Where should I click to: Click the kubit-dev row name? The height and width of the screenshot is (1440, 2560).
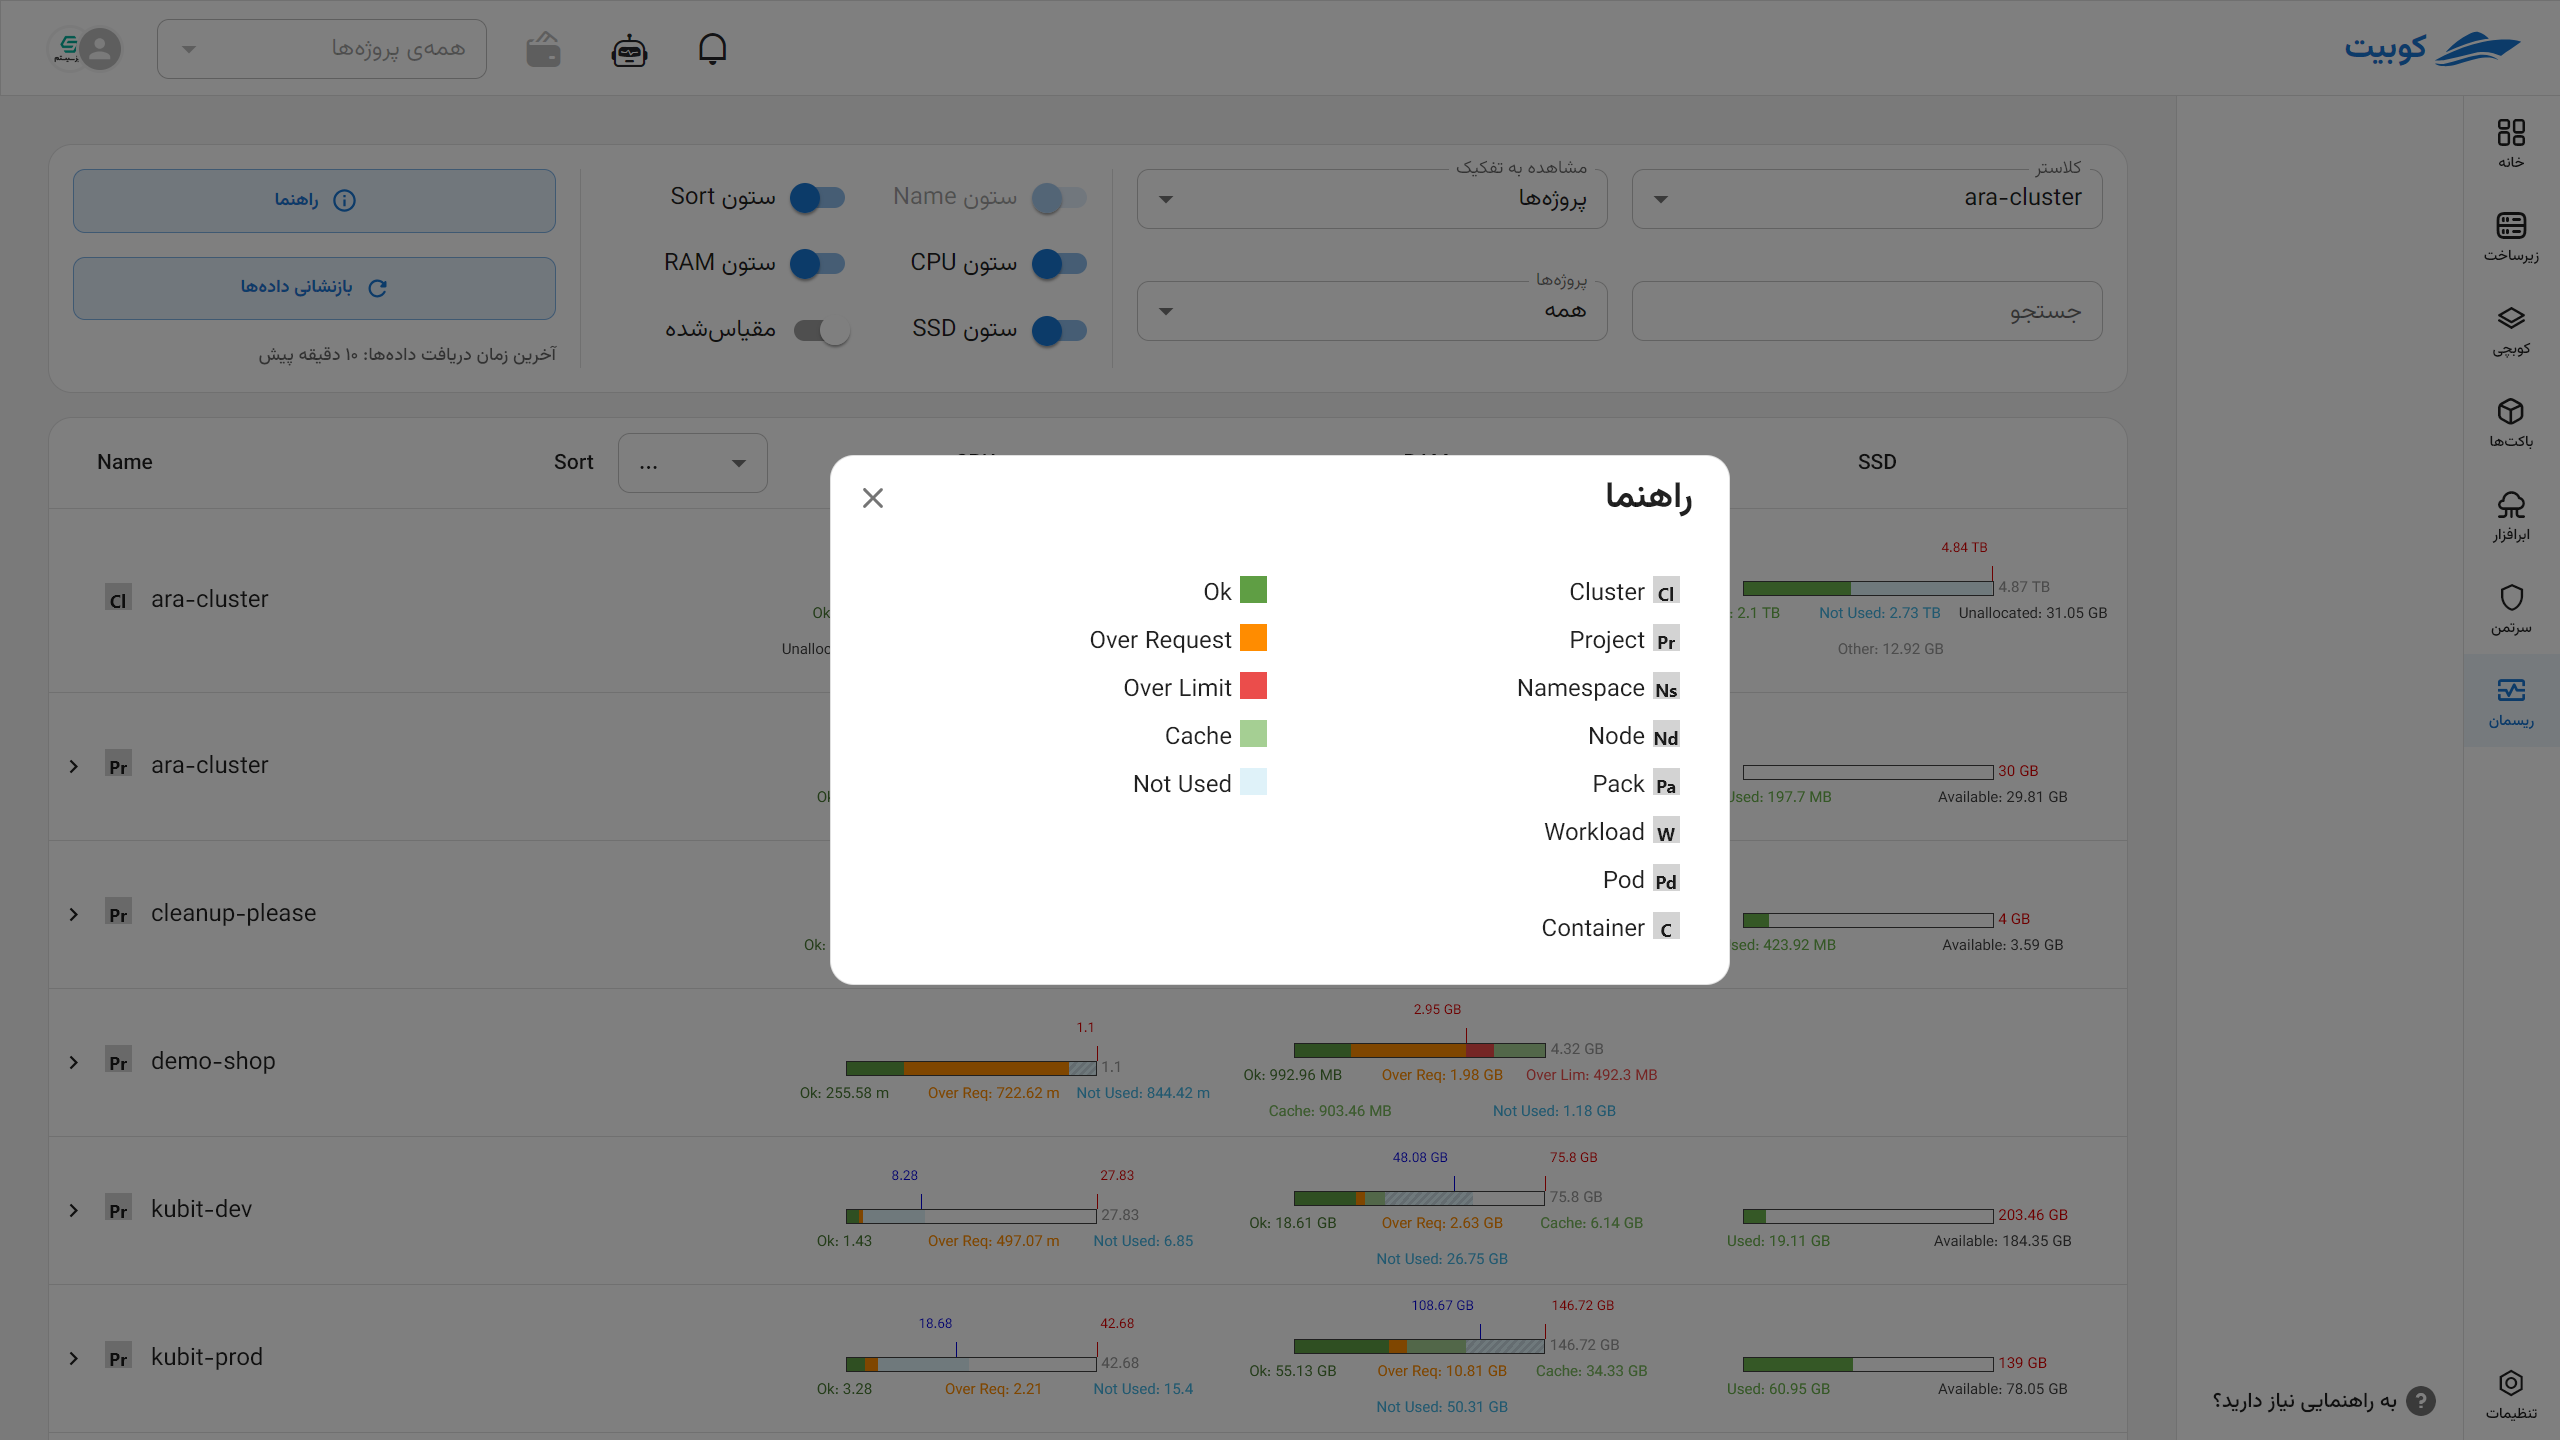[201, 1209]
